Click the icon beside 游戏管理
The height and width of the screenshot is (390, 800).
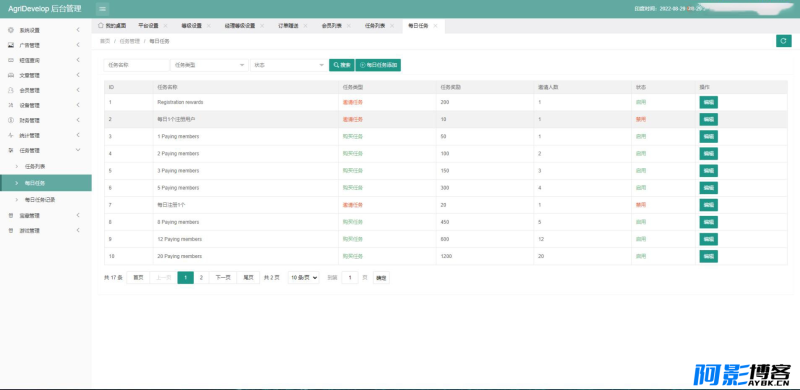click(11, 231)
